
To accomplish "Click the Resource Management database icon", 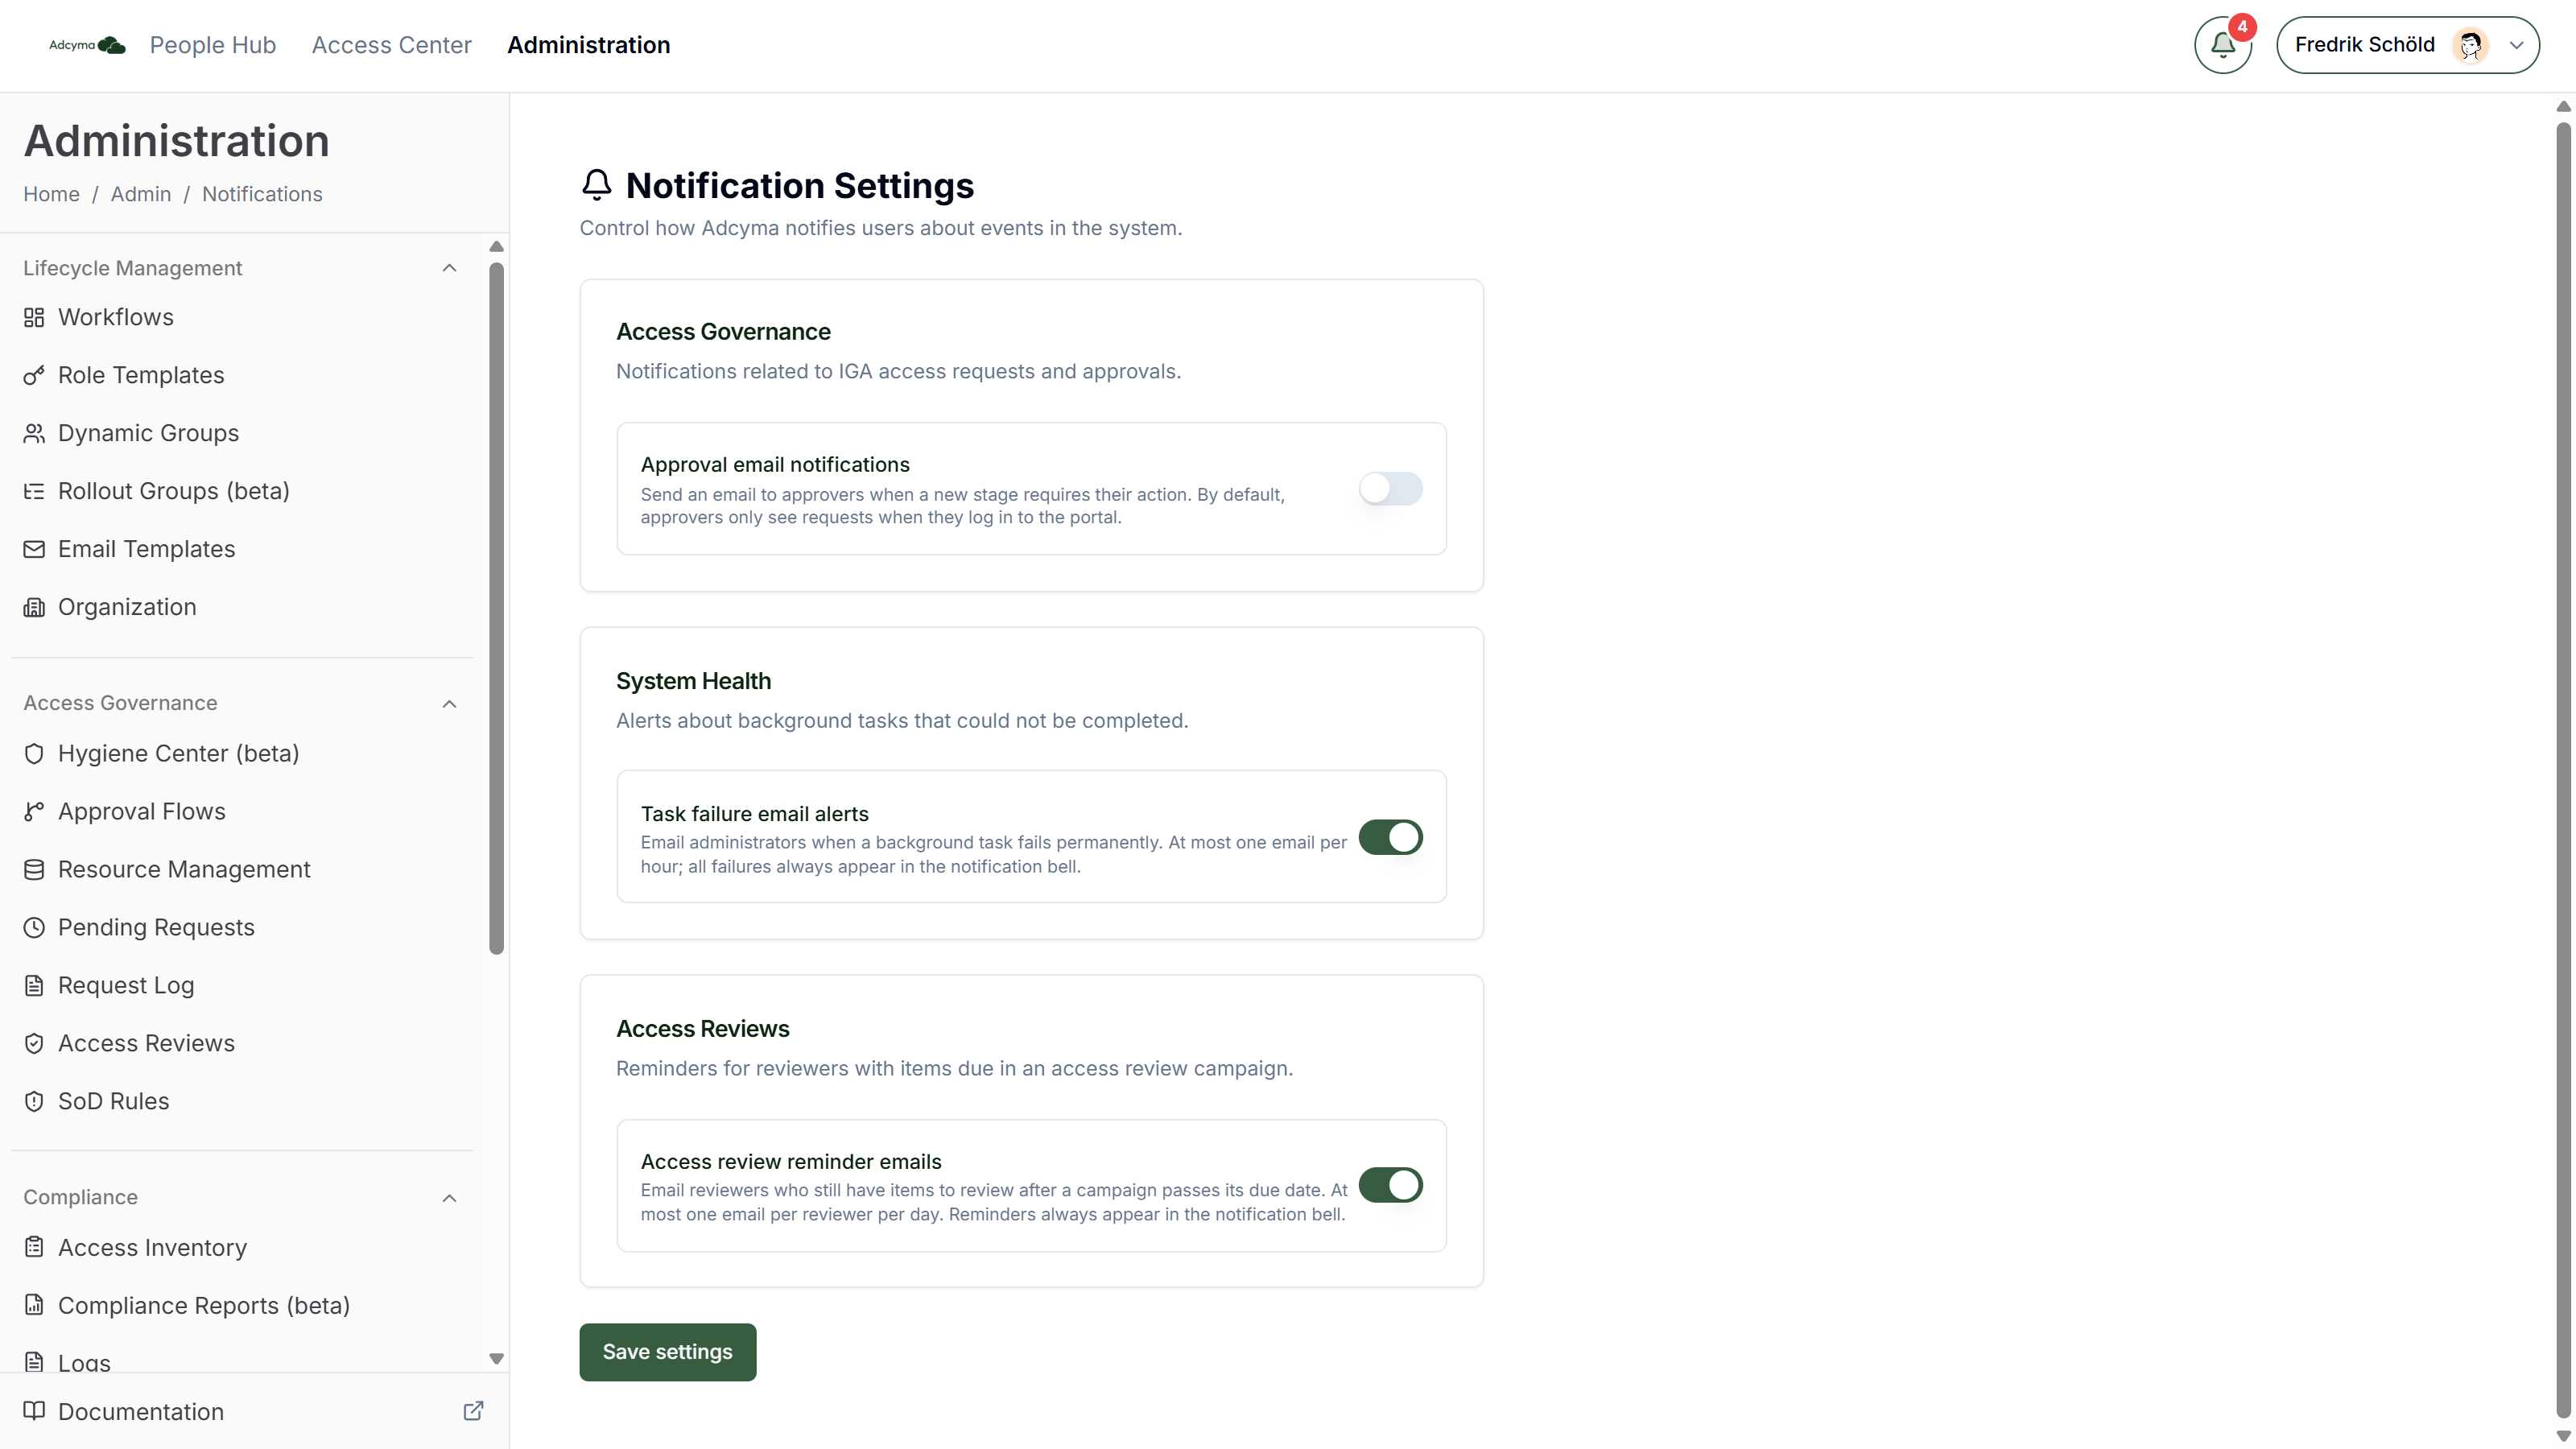I will tap(34, 869).
